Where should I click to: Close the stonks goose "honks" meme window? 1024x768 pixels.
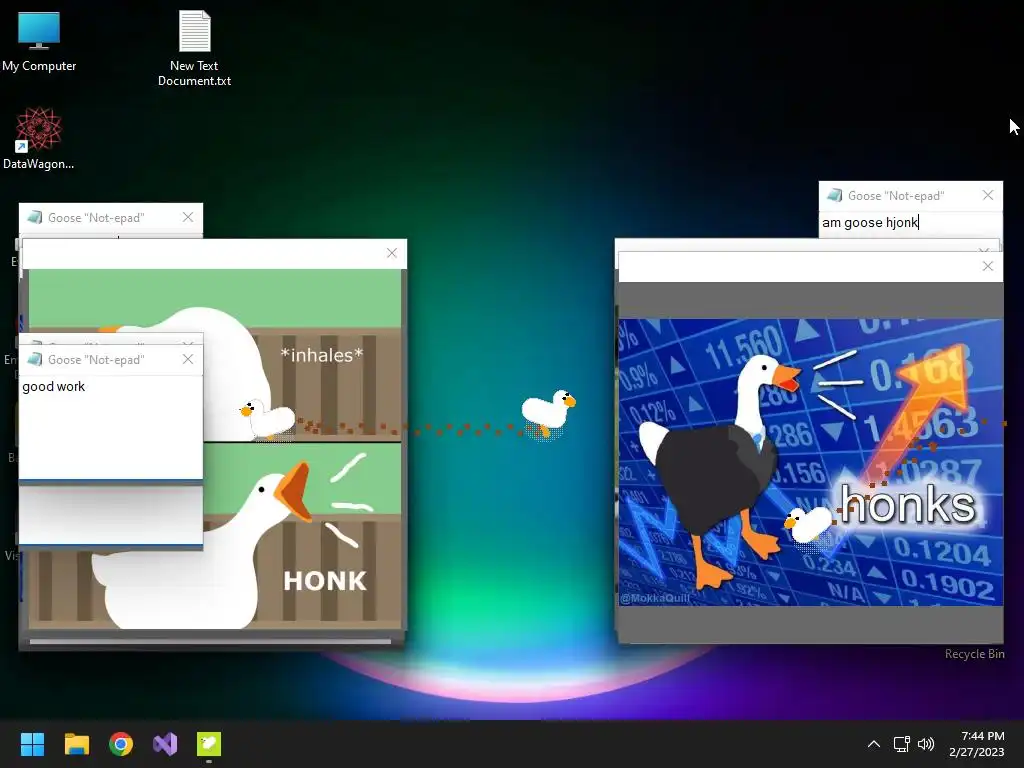coord(988,266)
